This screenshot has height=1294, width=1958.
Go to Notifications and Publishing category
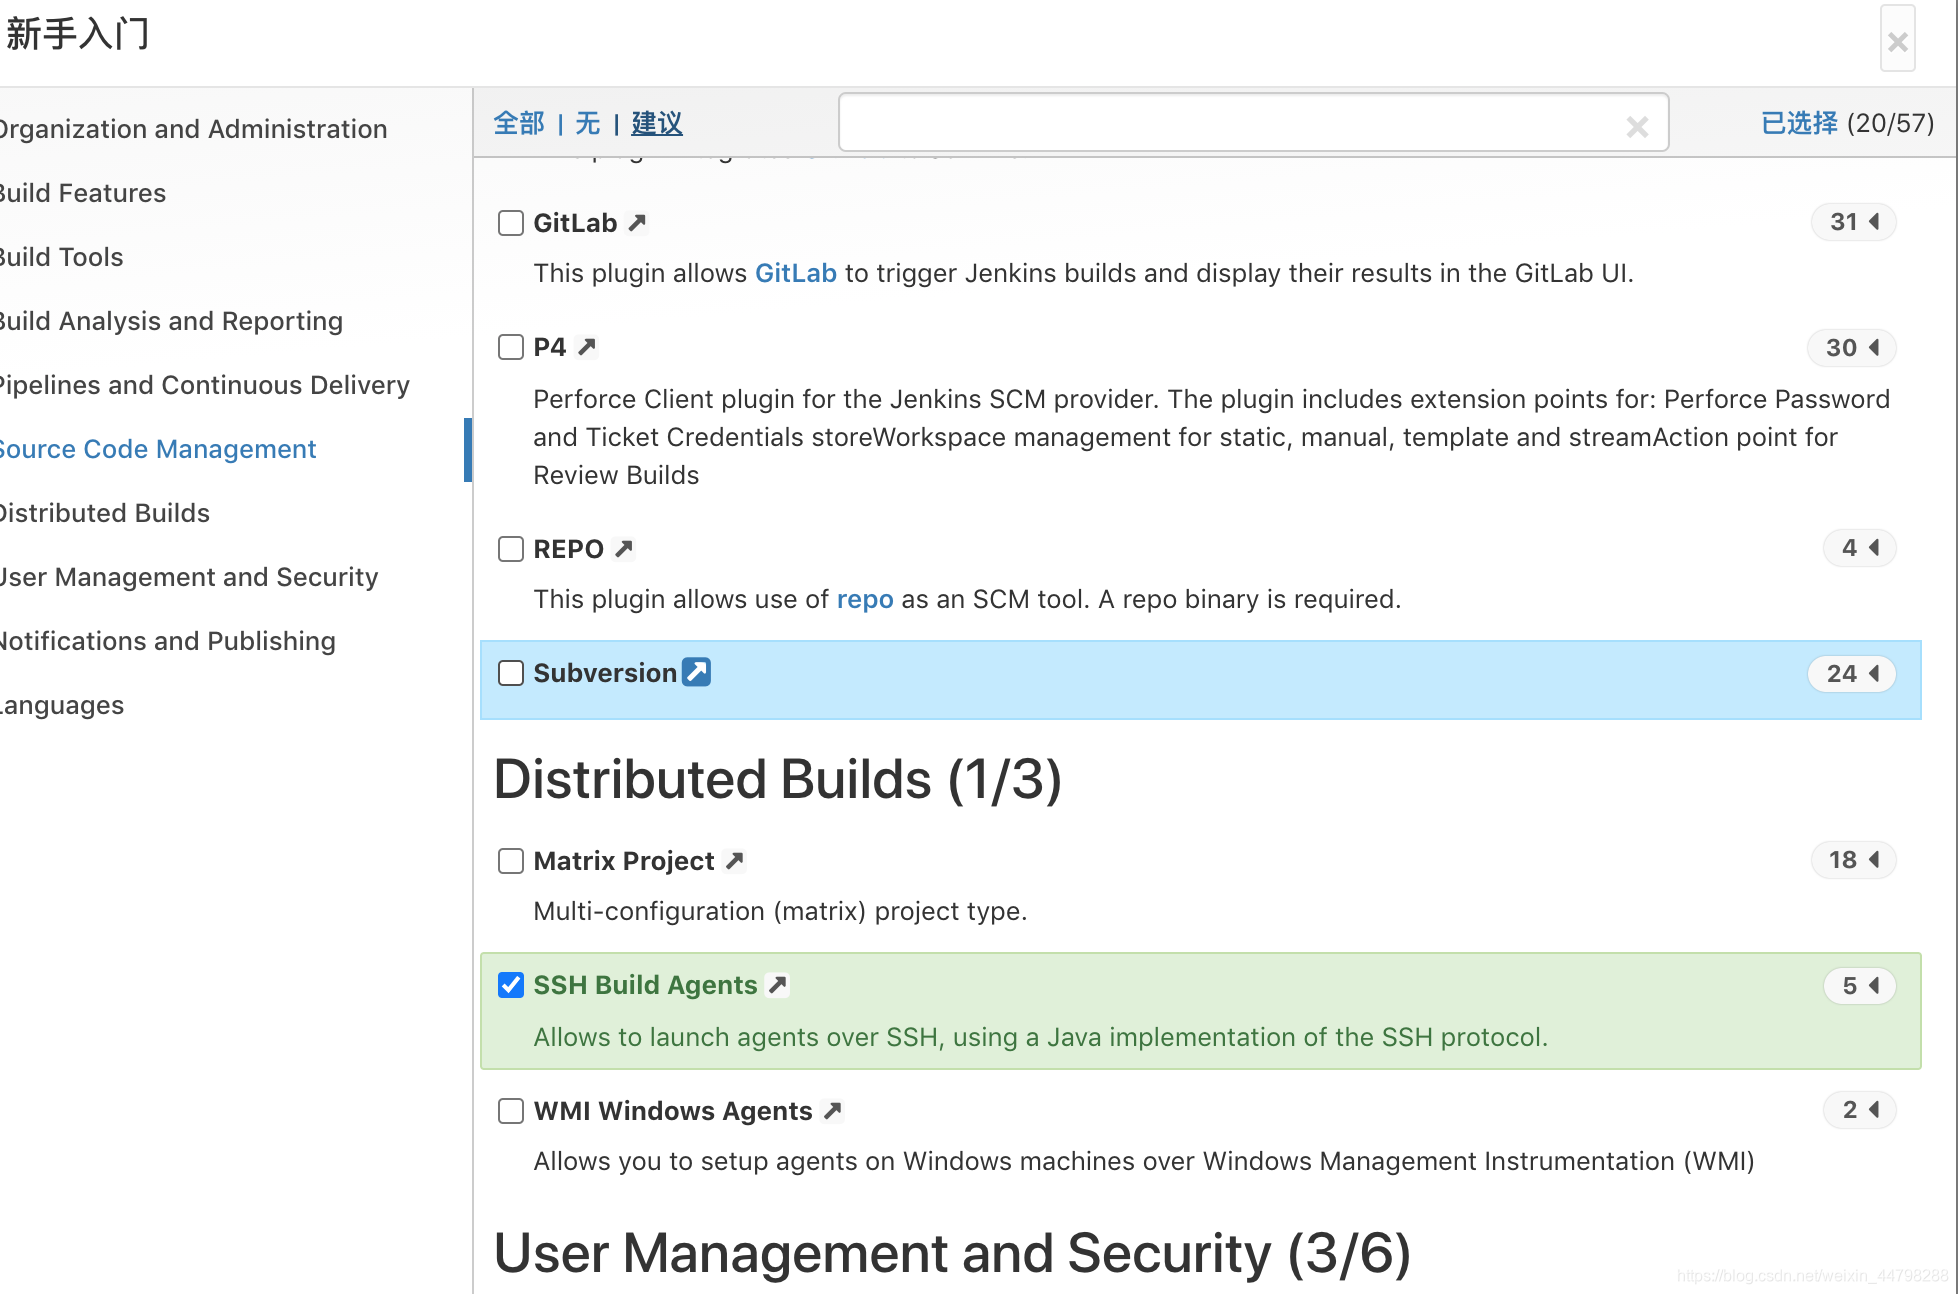167,641
